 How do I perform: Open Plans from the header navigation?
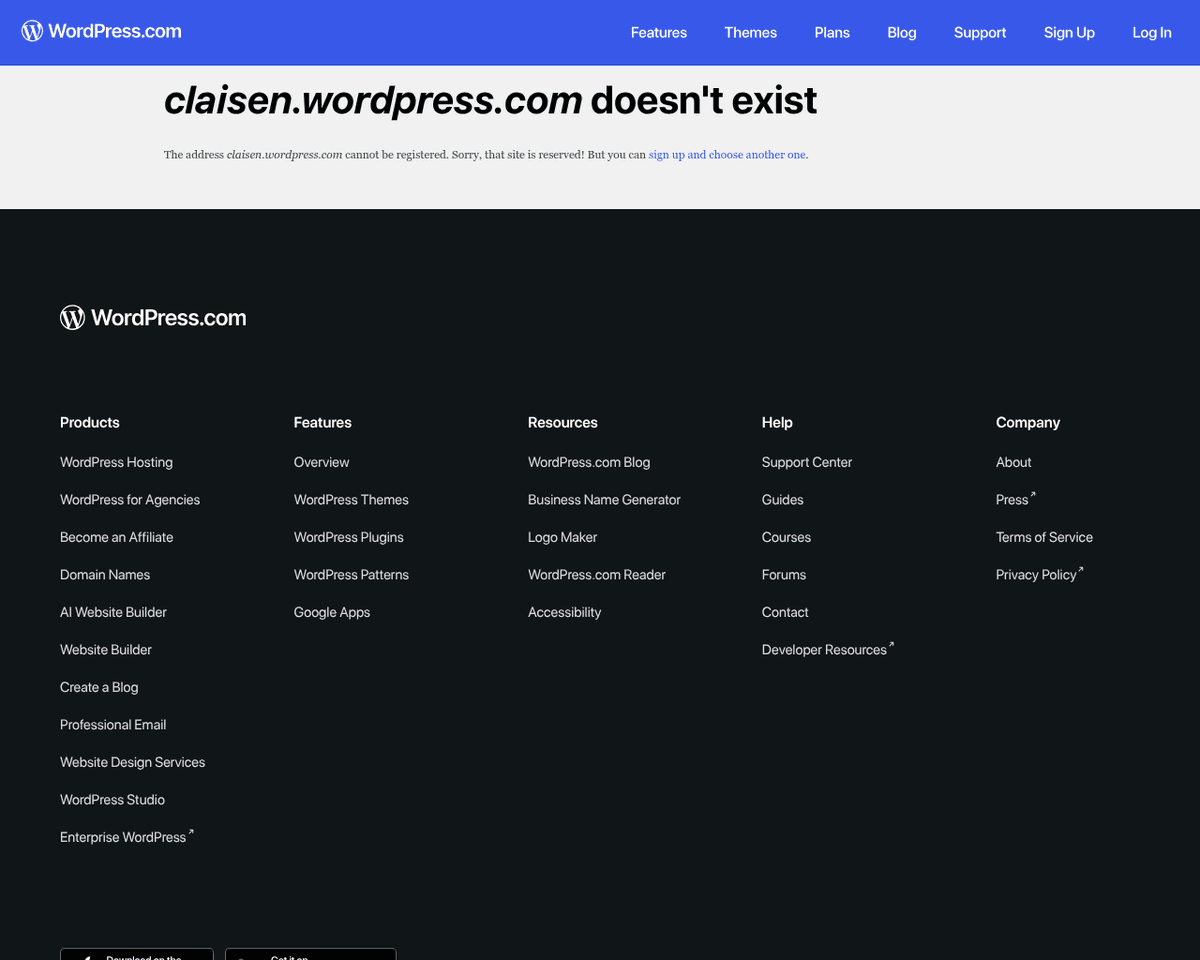tap(831, 33)
